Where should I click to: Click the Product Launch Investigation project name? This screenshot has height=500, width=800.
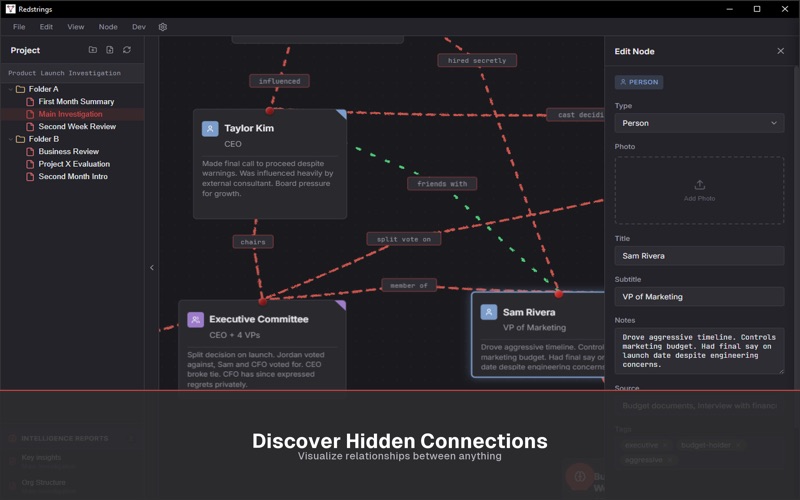(x=65, y=73)
